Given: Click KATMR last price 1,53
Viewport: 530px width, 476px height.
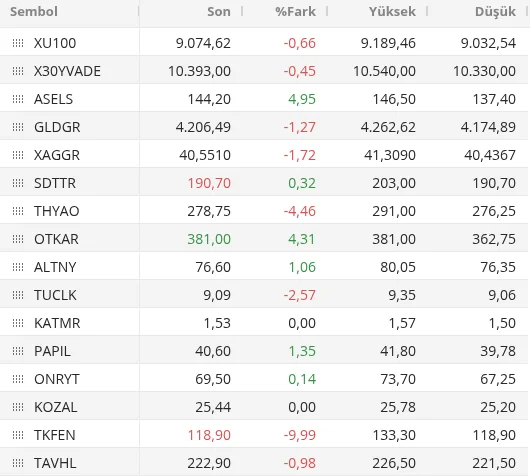Looking at the screenshot, I should (x=217, y=323).
